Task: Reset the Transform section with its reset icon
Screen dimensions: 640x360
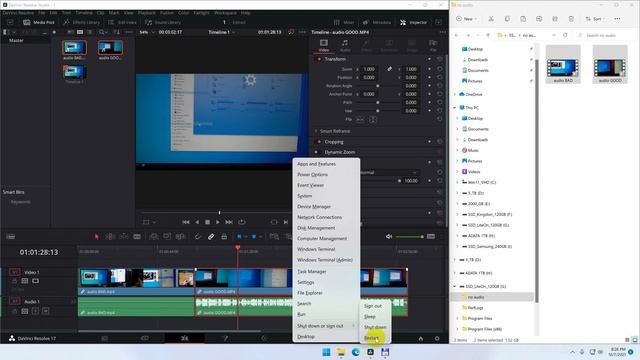Action: tap(440, 59)
